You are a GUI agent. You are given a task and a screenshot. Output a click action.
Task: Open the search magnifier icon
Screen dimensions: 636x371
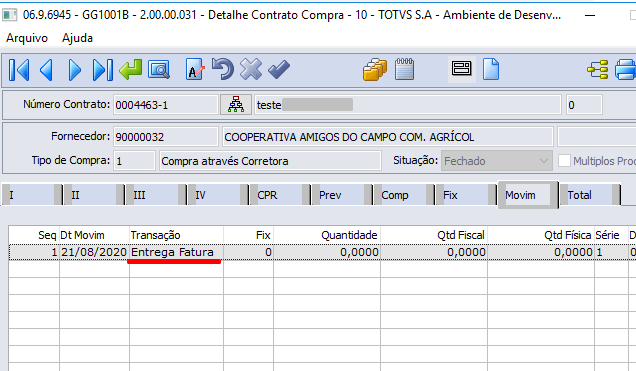pos(159,70)
